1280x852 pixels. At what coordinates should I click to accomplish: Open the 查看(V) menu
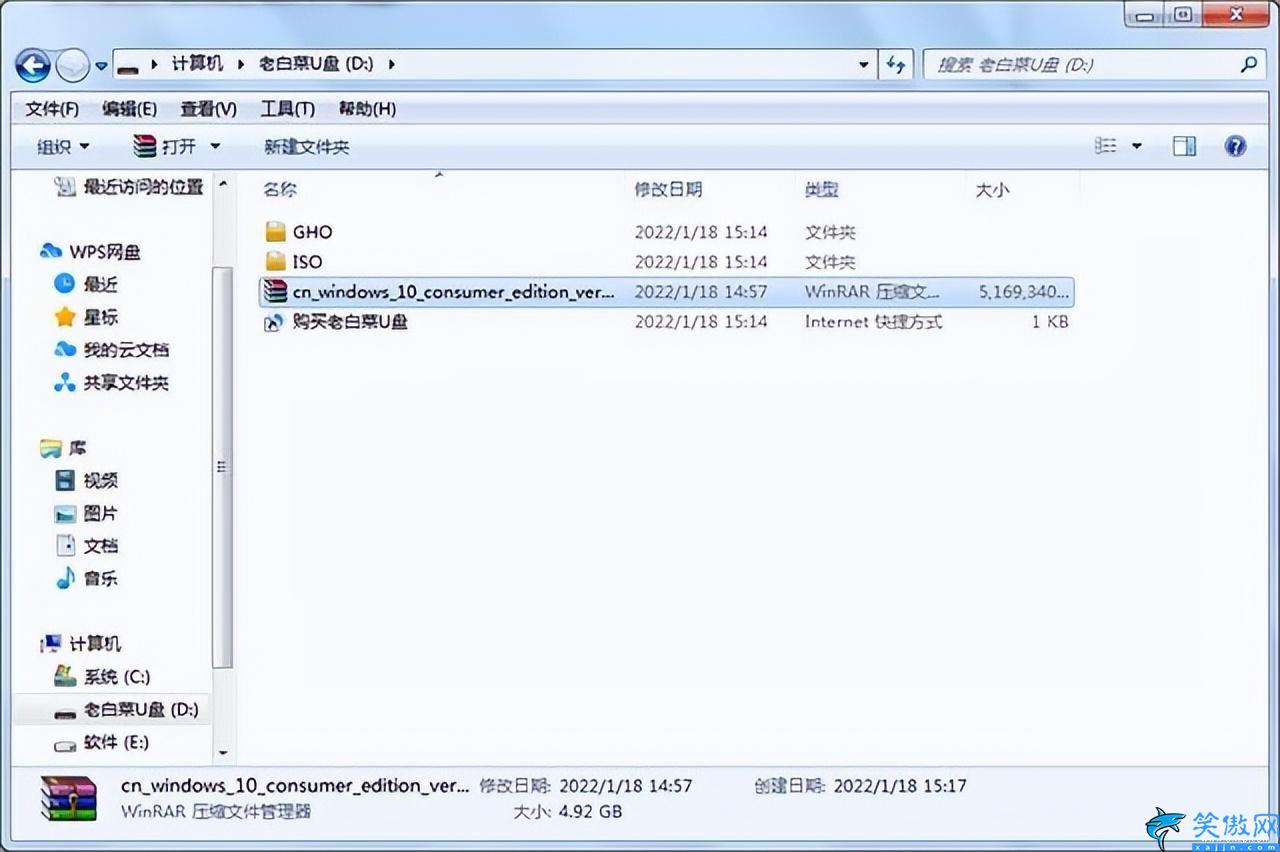tap(208, 109)
